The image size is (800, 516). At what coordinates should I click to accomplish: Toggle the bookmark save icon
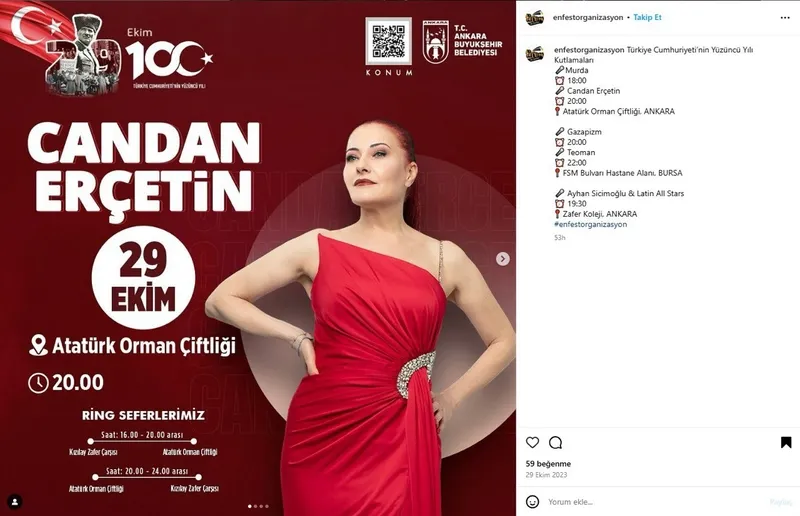786,443
